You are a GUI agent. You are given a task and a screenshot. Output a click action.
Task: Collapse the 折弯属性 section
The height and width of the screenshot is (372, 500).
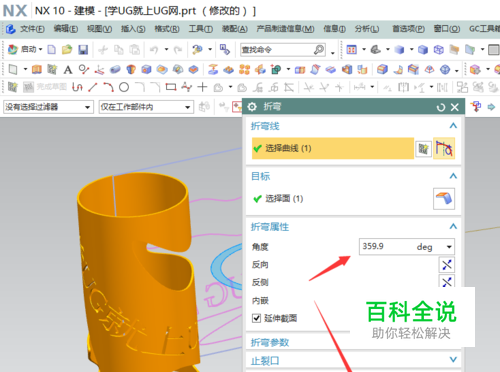pyautogui.click(x=453, y=227)
